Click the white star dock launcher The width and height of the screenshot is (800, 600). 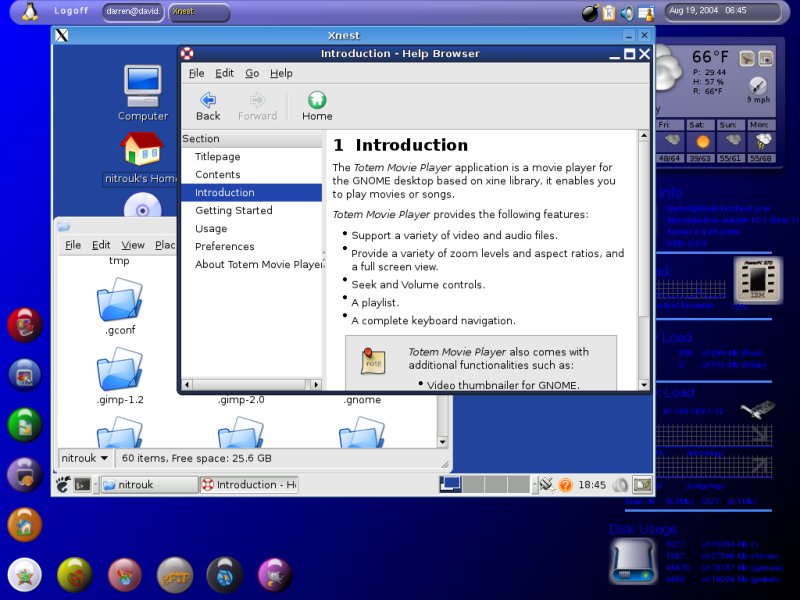[x=24, y=575]
